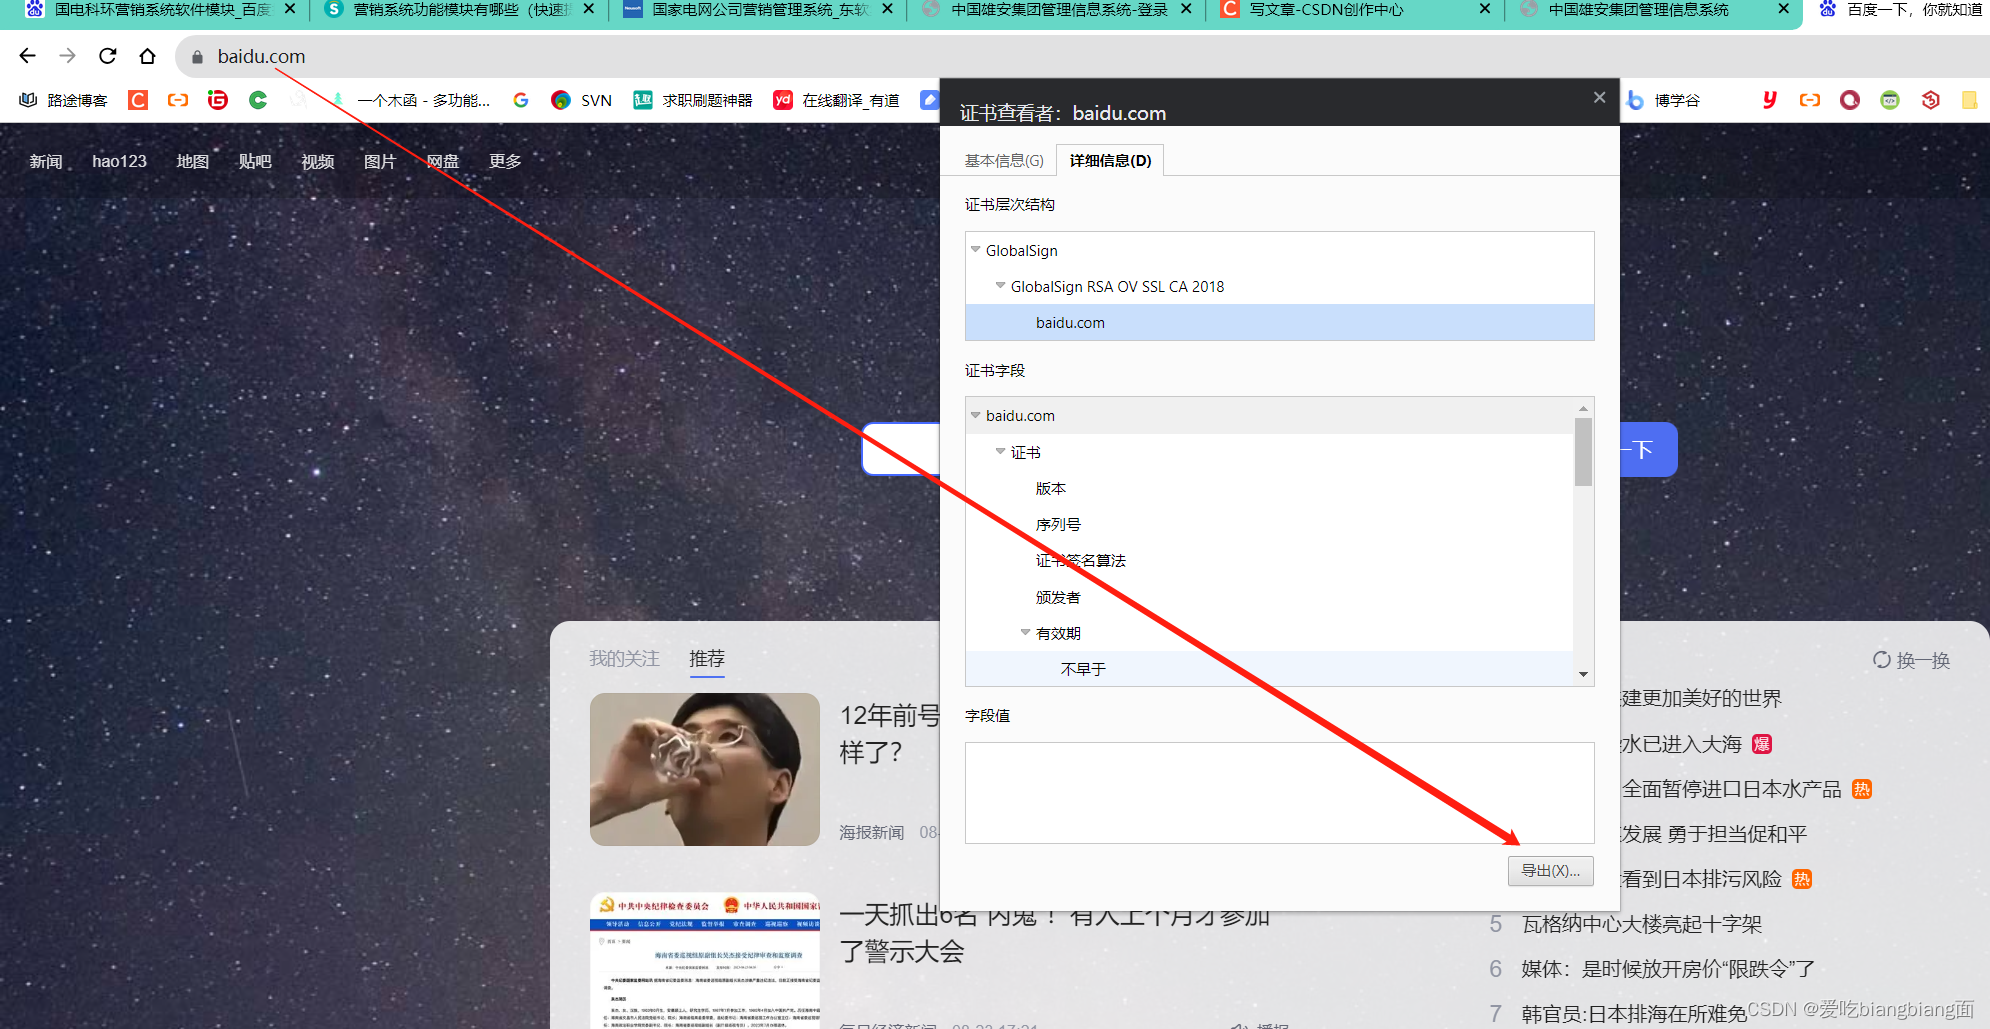Image resolution: width=1990 pixels, height=1029 pixels.
Task: Switch to 营销系统功能模块有哪些 browser tab
Action: (462, 10)
